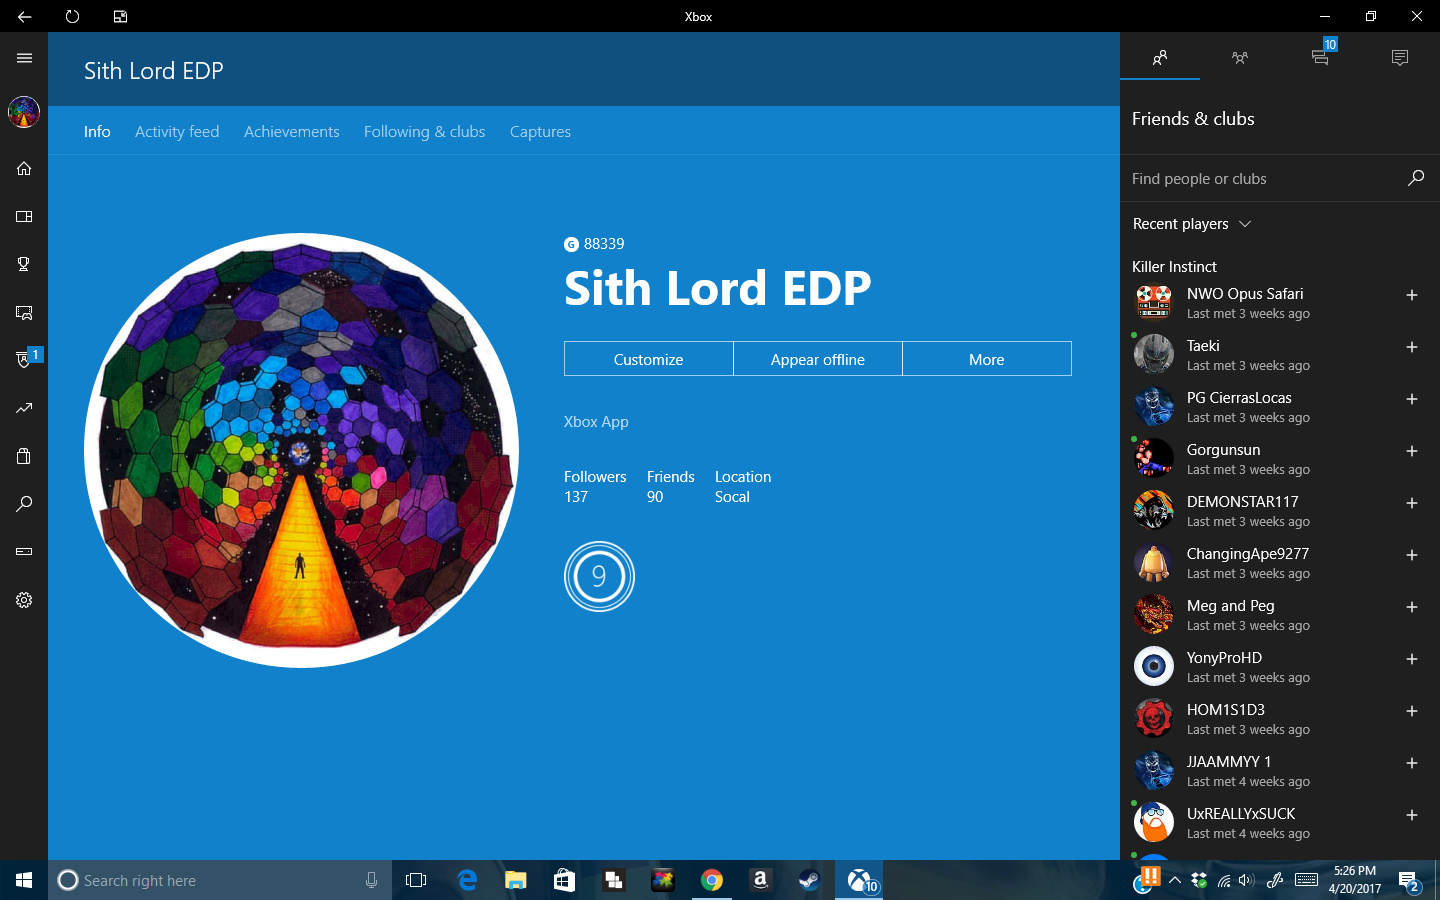Switch to the Achievements tab
Screen dimensions: 1440x900
(x=292, y=132)
